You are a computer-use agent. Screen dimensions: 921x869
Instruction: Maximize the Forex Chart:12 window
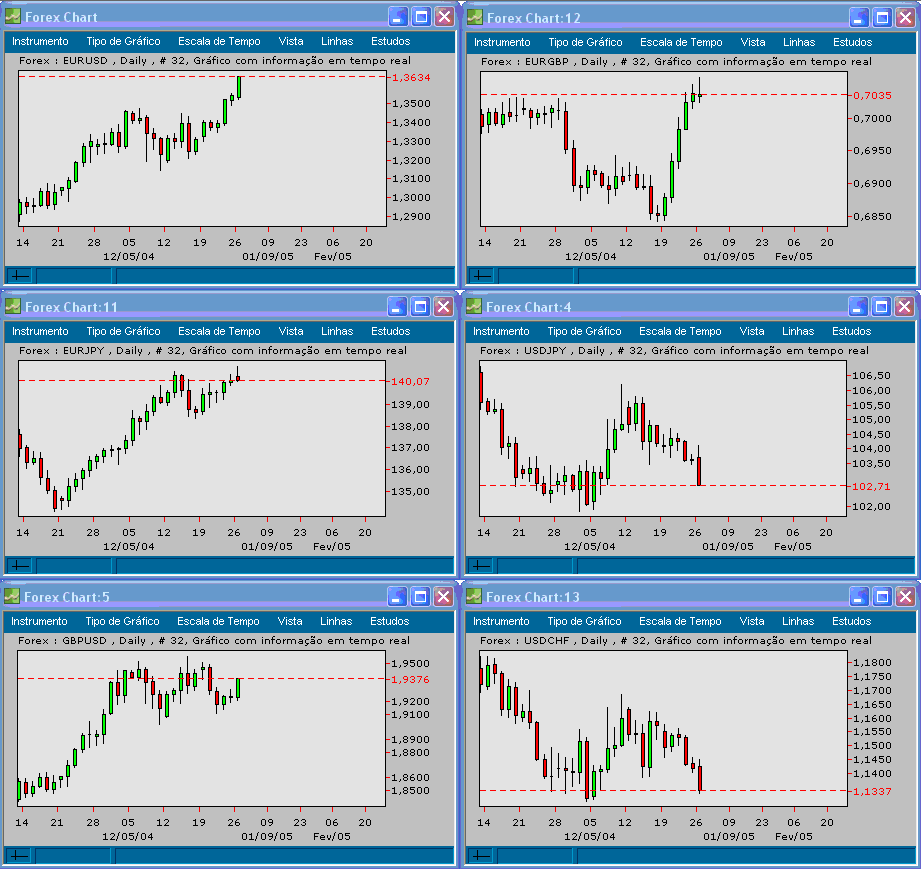(881, 17)
